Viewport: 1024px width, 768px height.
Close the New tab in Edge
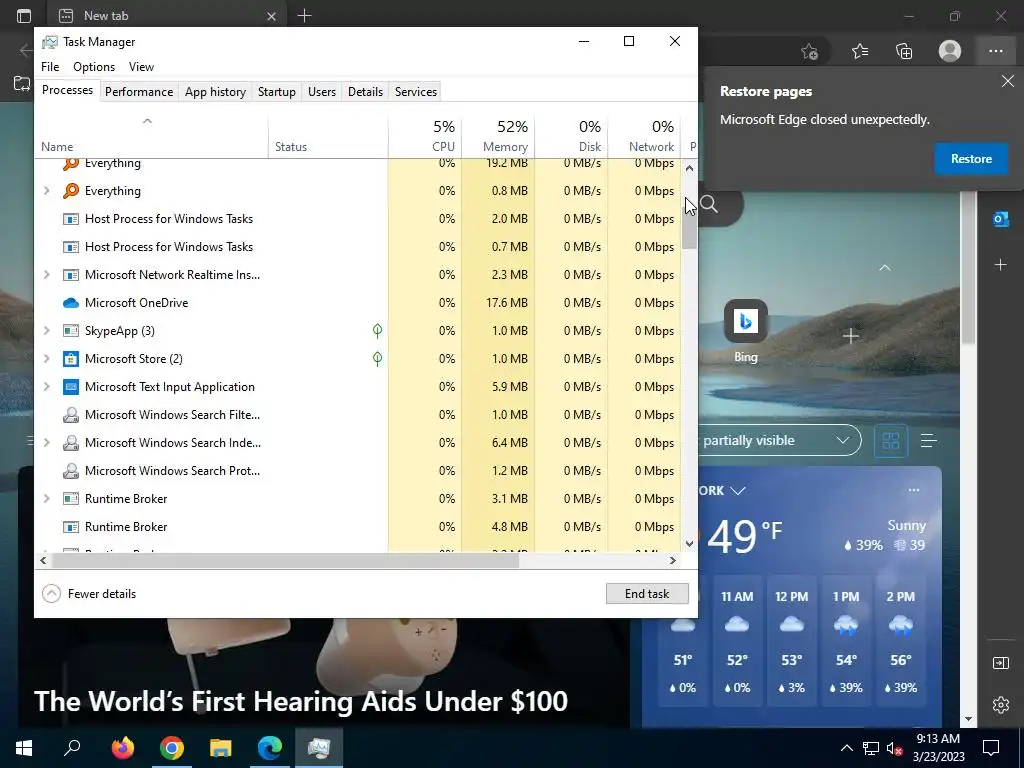(x=271, y=16)
